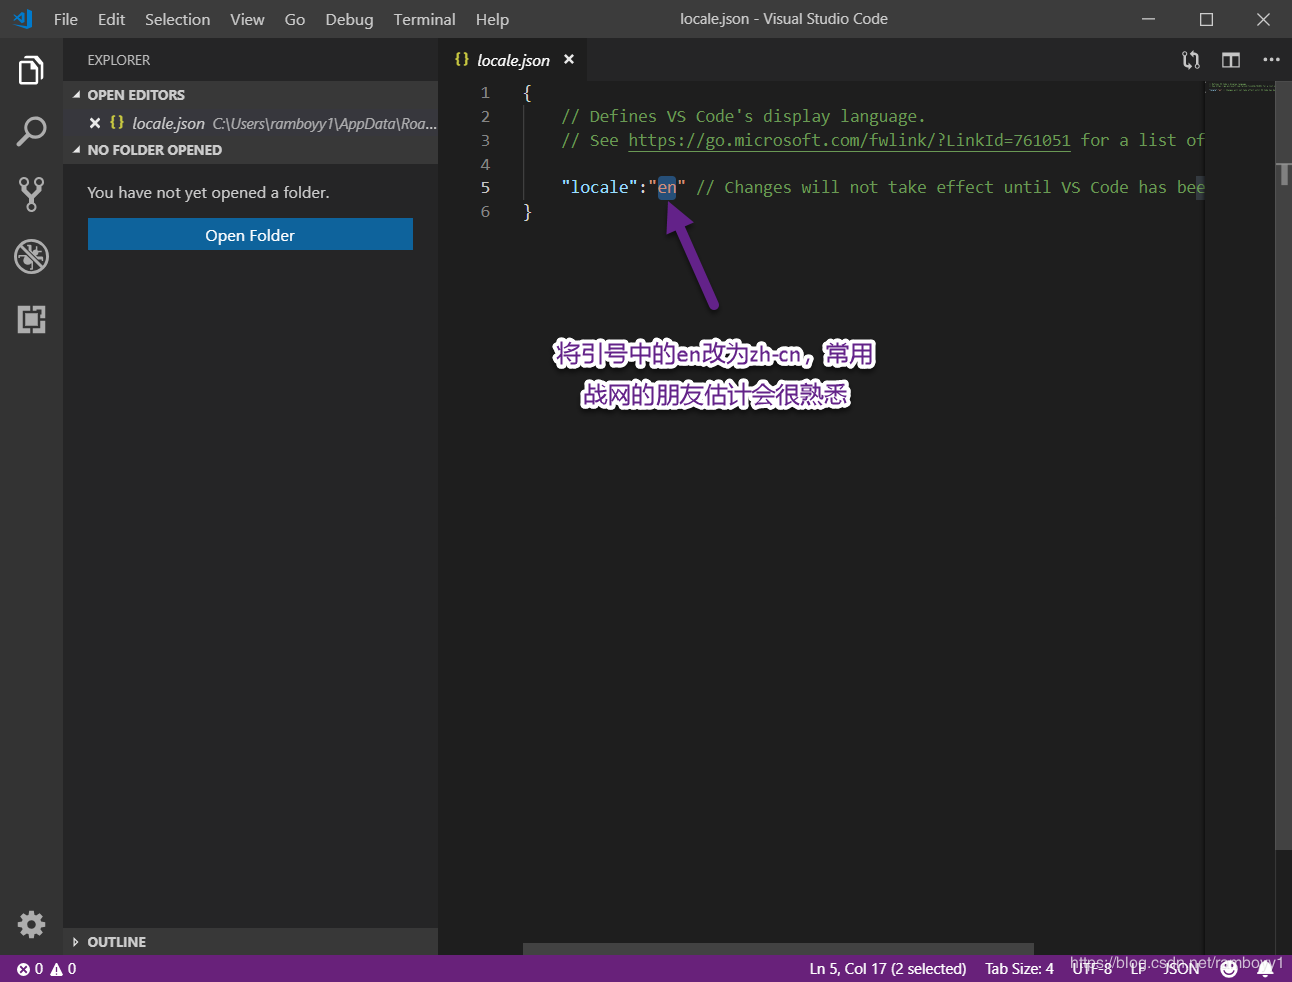Open the More Actions ellipsis menu
Screen dimensions: 1292x982
(x=1271, y=60)
